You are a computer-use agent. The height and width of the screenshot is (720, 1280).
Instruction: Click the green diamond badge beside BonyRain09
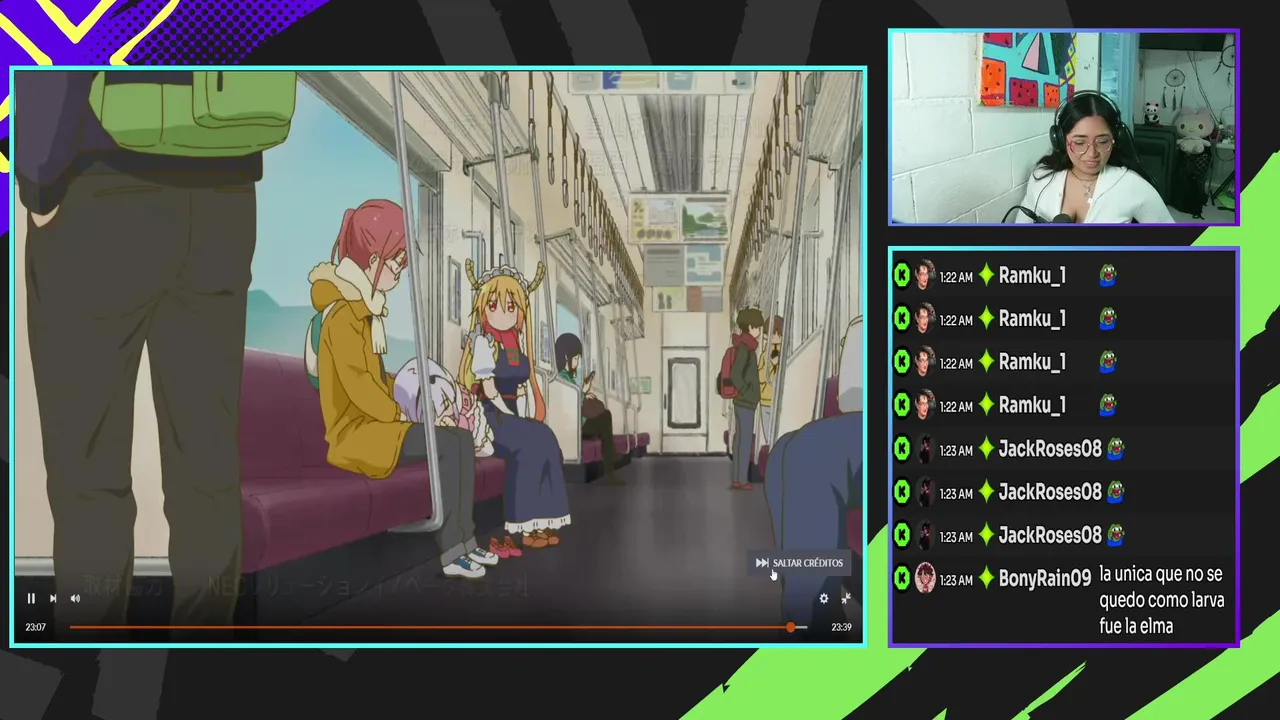tap(986, 579)
